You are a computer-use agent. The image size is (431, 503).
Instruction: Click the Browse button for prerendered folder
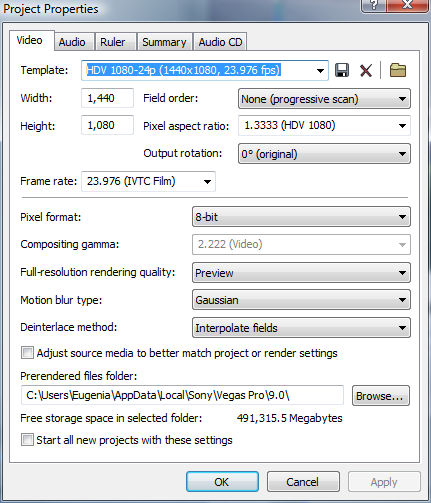tap(381, 396)
